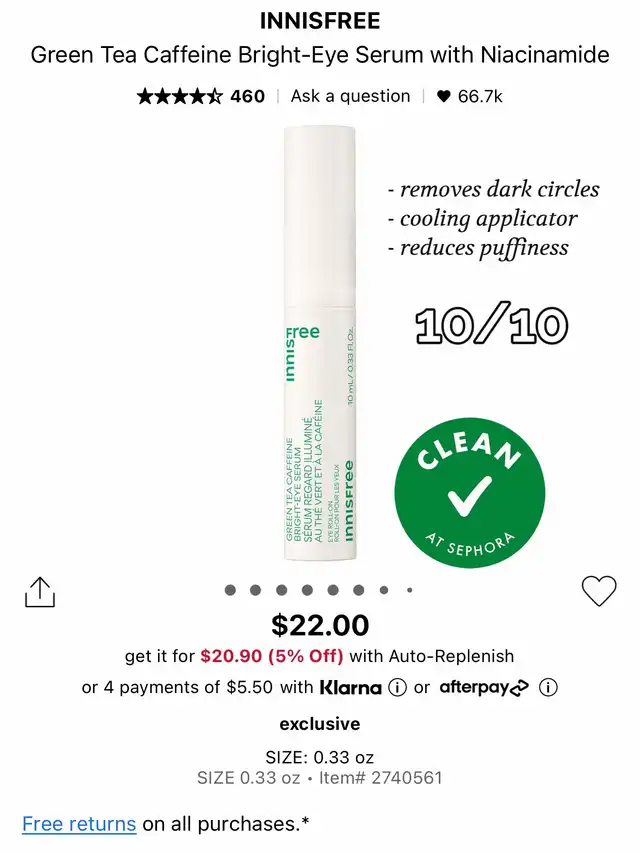Click the INNISFREE brand name heading
The image size is (640, 853).
pos(320,21)
